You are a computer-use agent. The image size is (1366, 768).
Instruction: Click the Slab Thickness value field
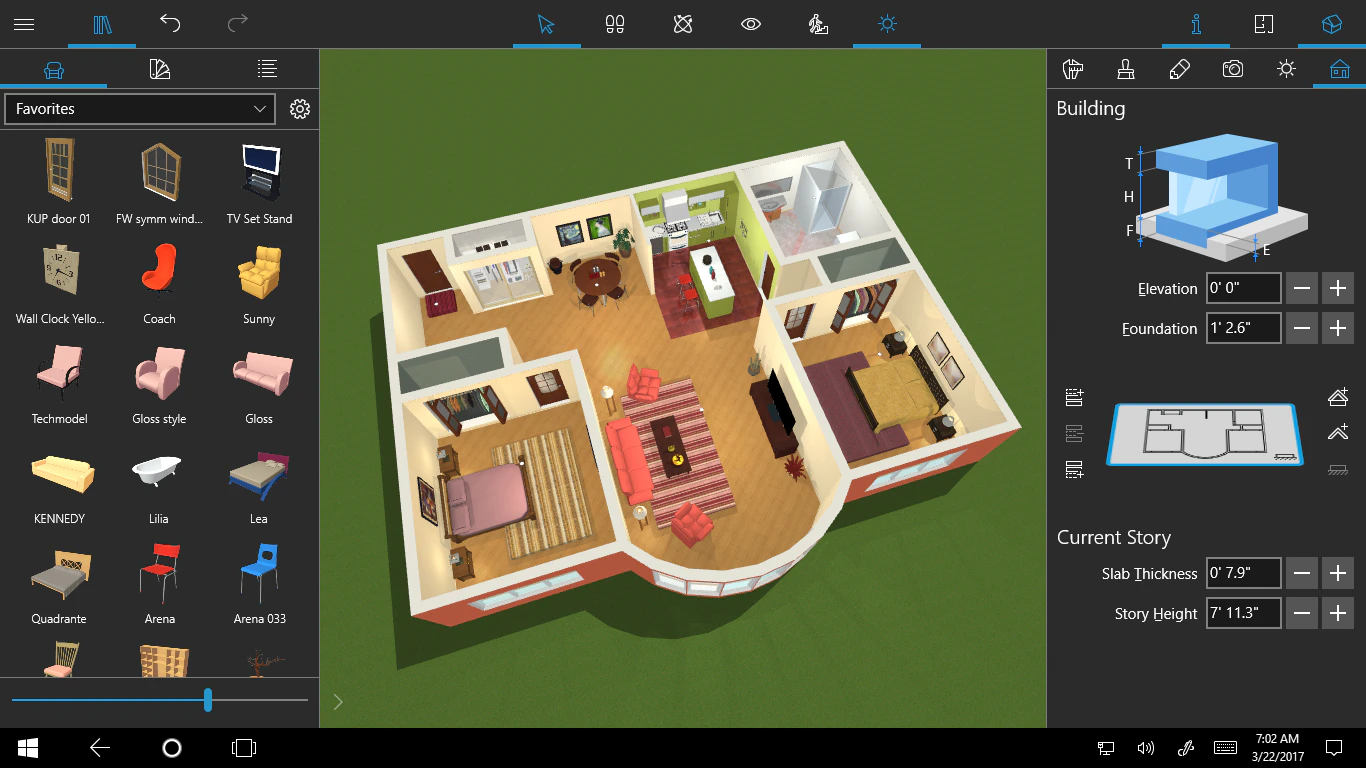click(1243, 573)
